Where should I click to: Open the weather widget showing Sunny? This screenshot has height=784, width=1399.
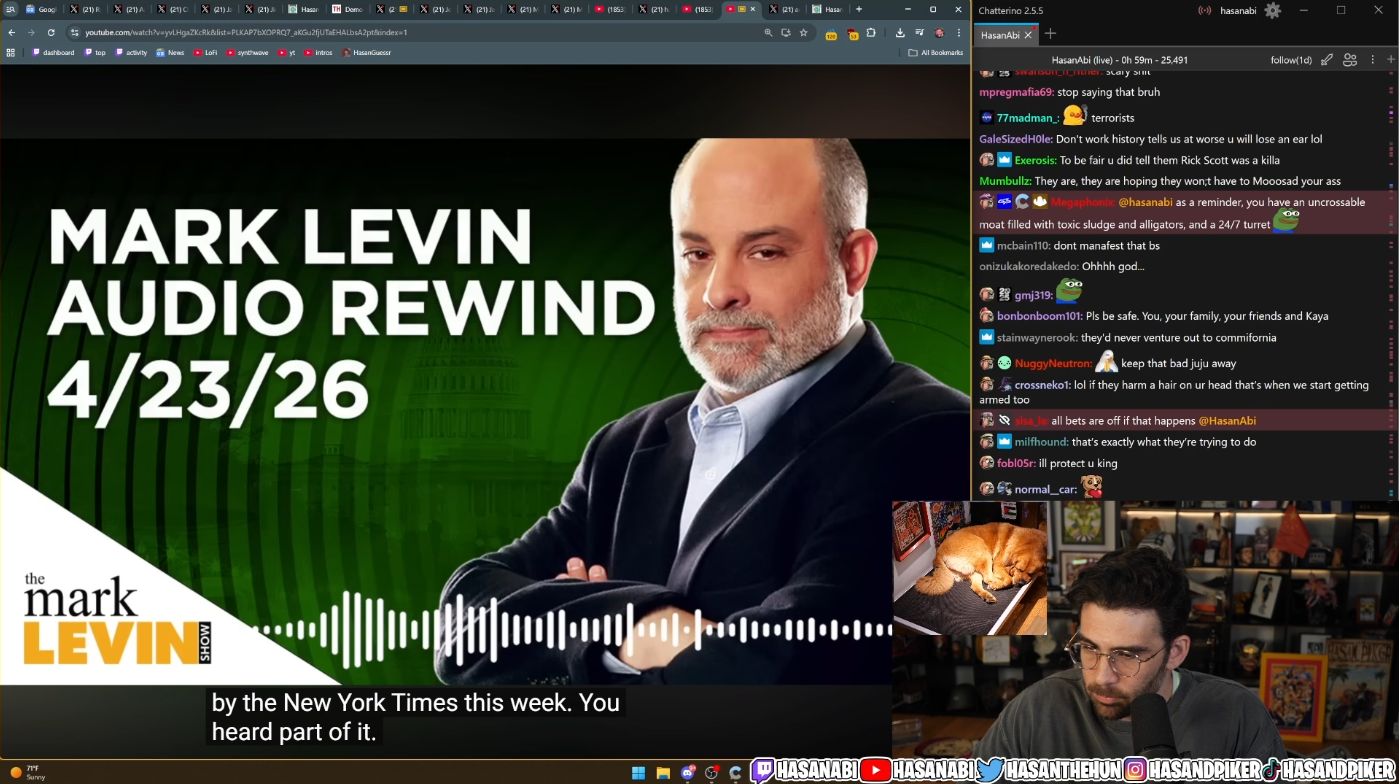[28, 773]
